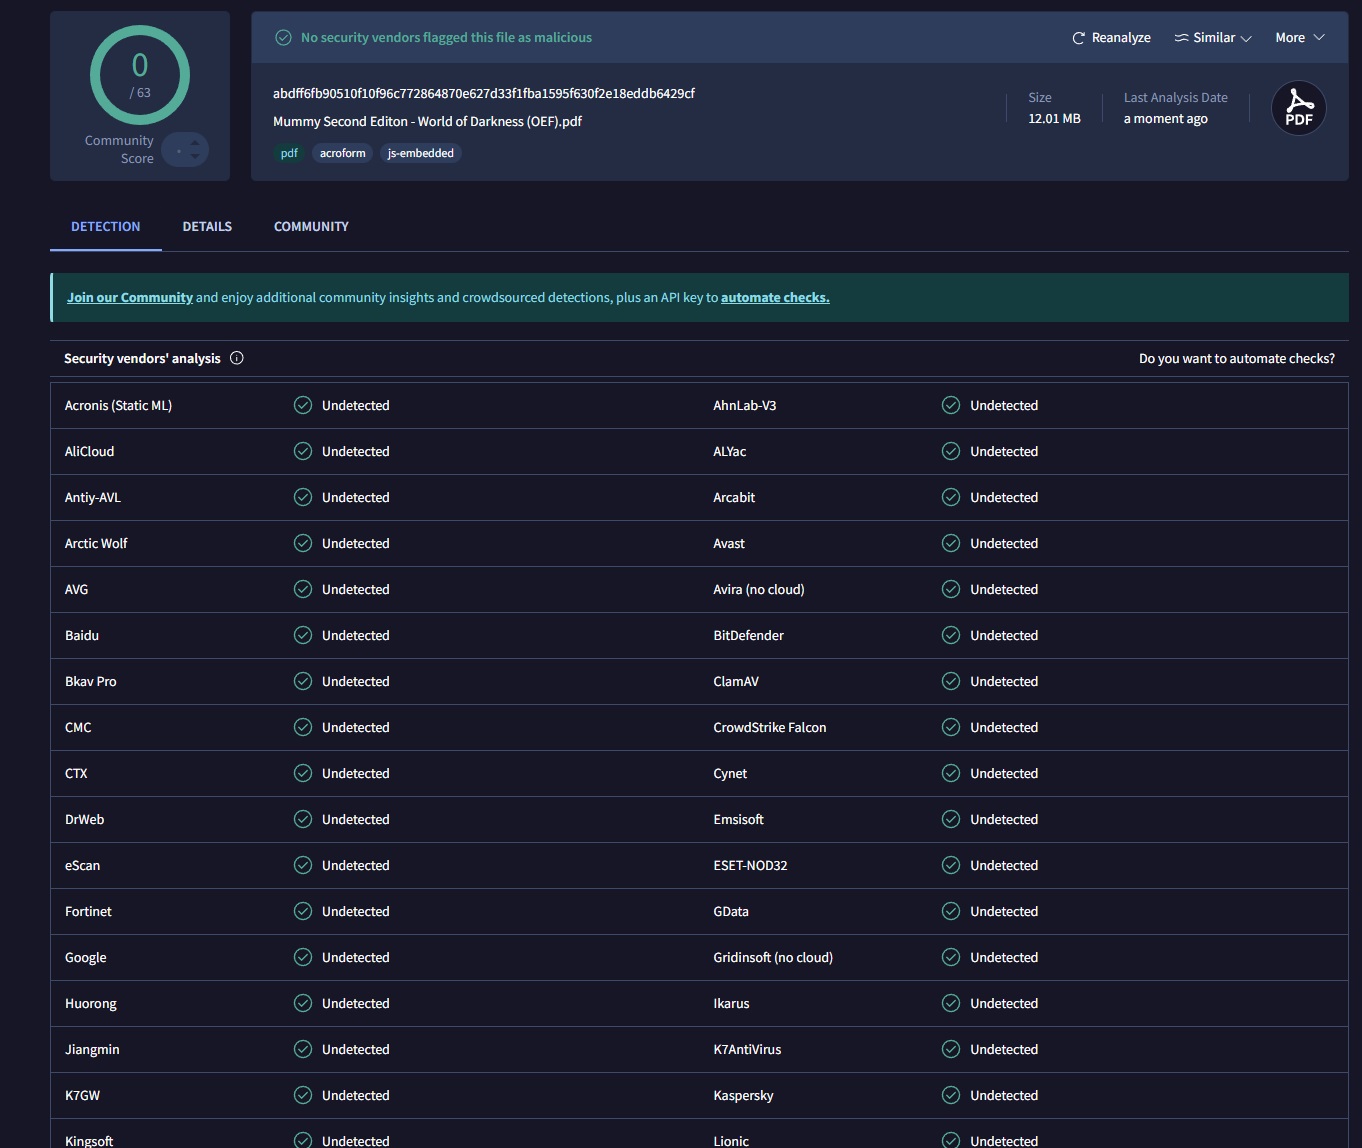Go to the COMMUNITY tab
The width and height of the screenshot is (1362, 1148).
pyautogui.click(x=311, y=227)
